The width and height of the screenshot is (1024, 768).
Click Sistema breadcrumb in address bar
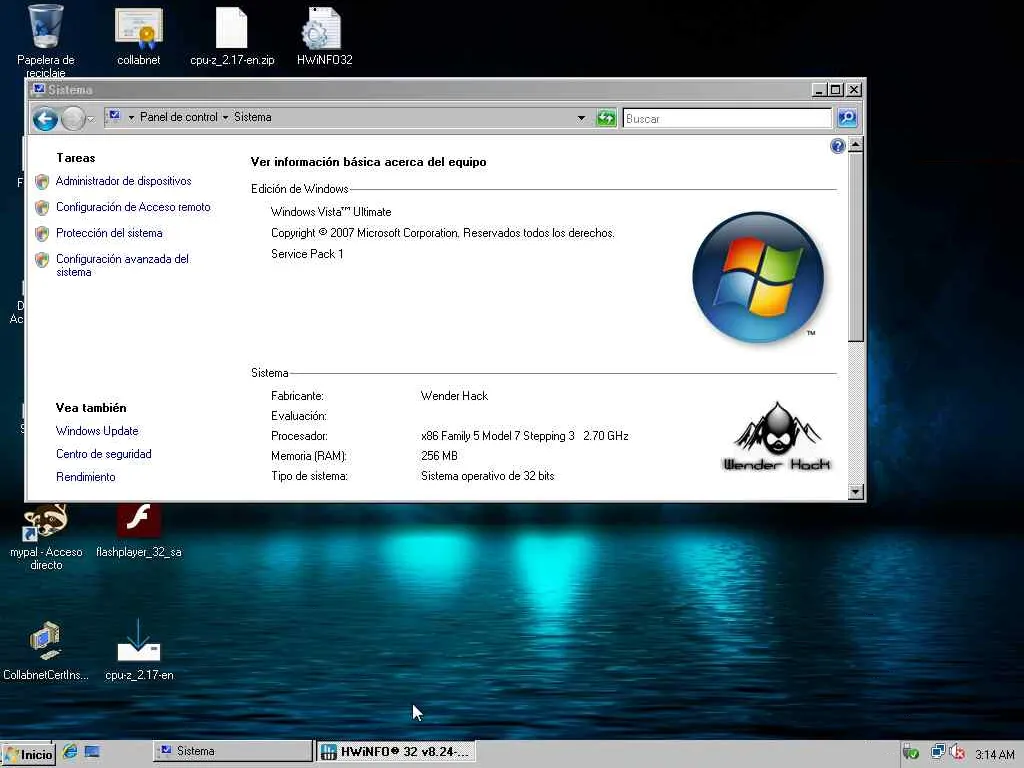coord(253,117)
